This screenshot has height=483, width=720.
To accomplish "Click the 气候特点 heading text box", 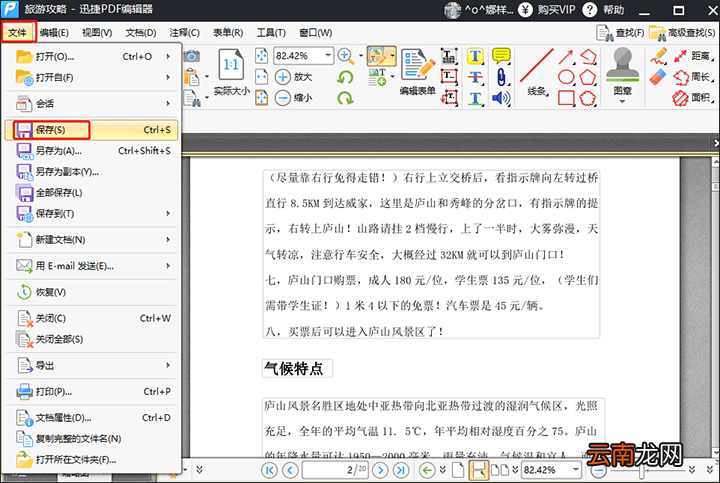I will (297, 369).
